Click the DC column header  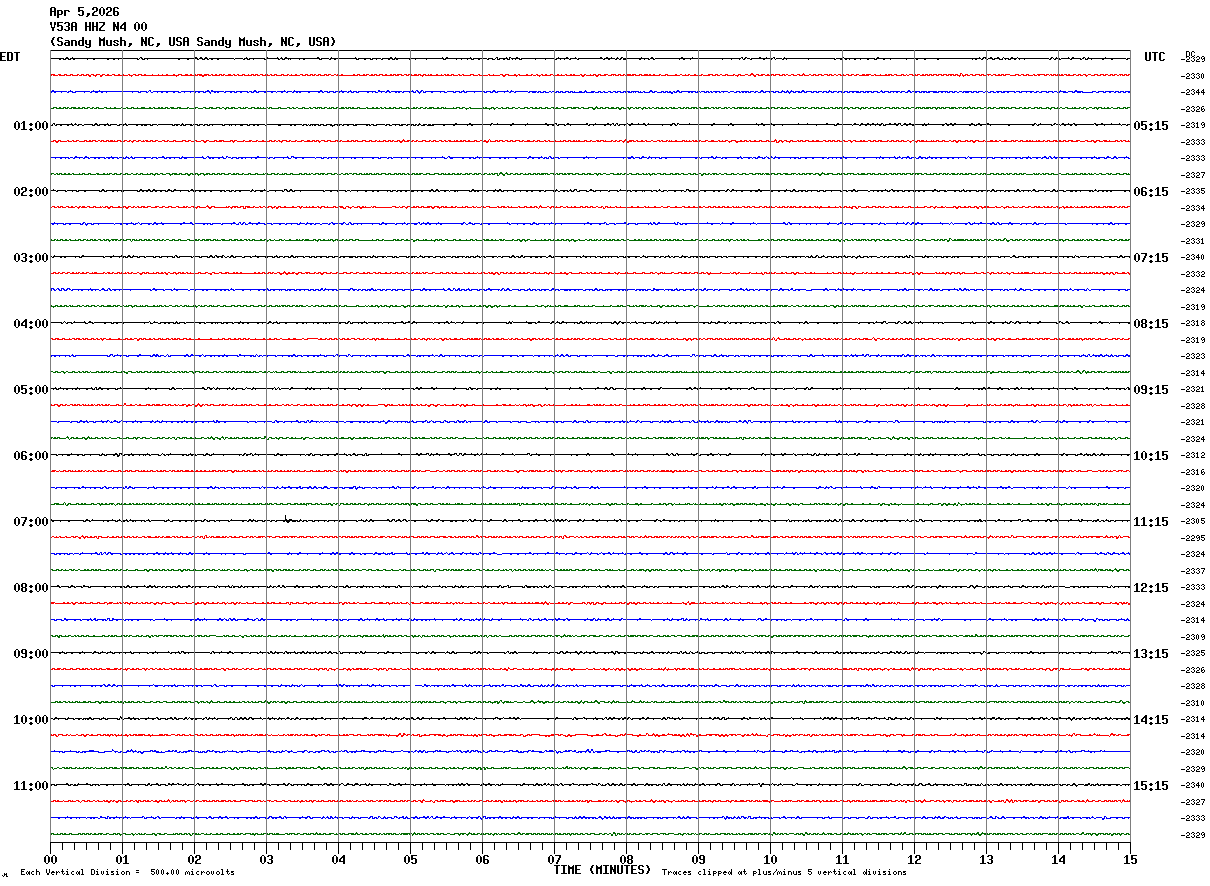1190,54
